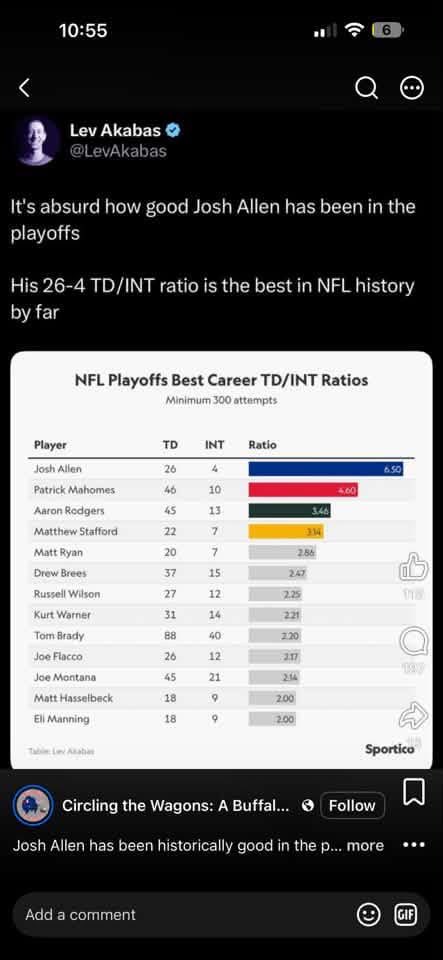Tap the blue Josh Allen ratio bar
Image resolution: width=443 pixels, height=960 pixels.
pyautogui.click(x=326, y=470)
